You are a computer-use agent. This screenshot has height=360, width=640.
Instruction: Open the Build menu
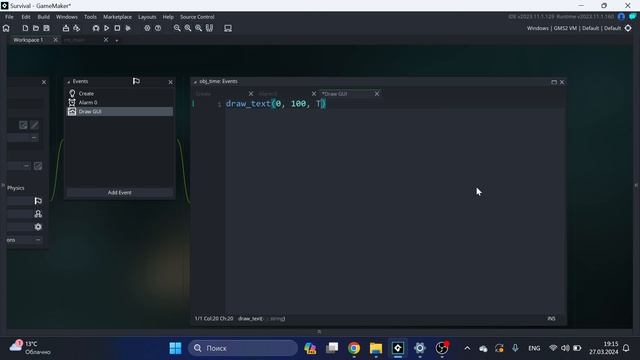coord(44,17)
